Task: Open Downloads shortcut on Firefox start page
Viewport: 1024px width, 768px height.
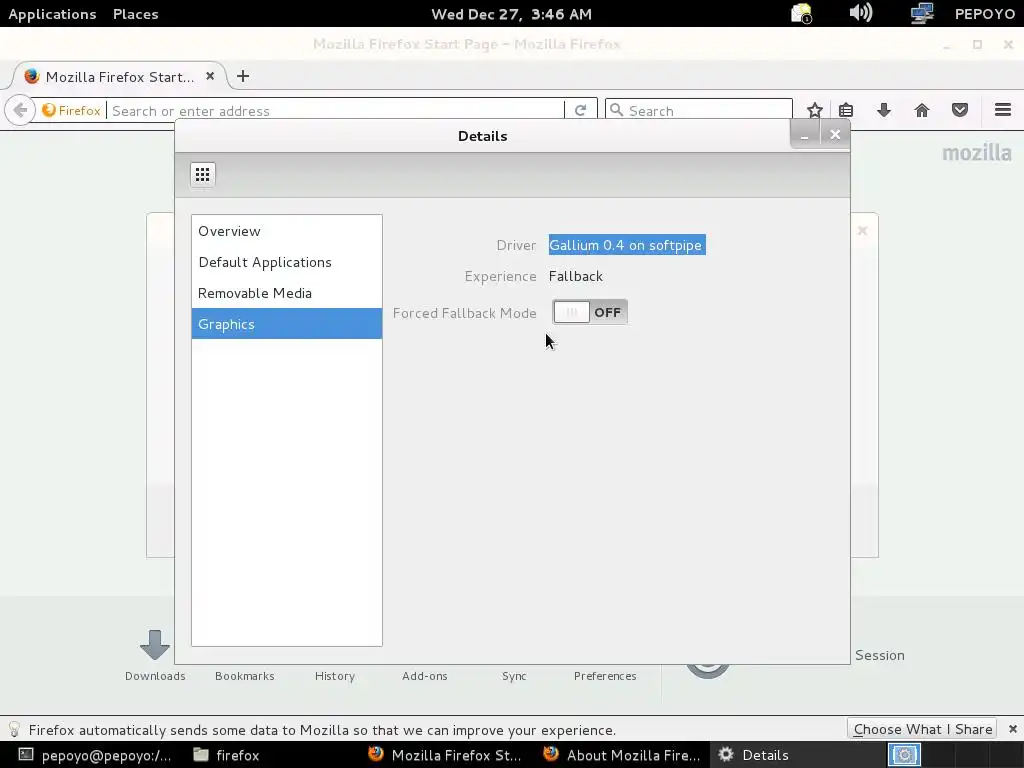Action: (155, 656)
